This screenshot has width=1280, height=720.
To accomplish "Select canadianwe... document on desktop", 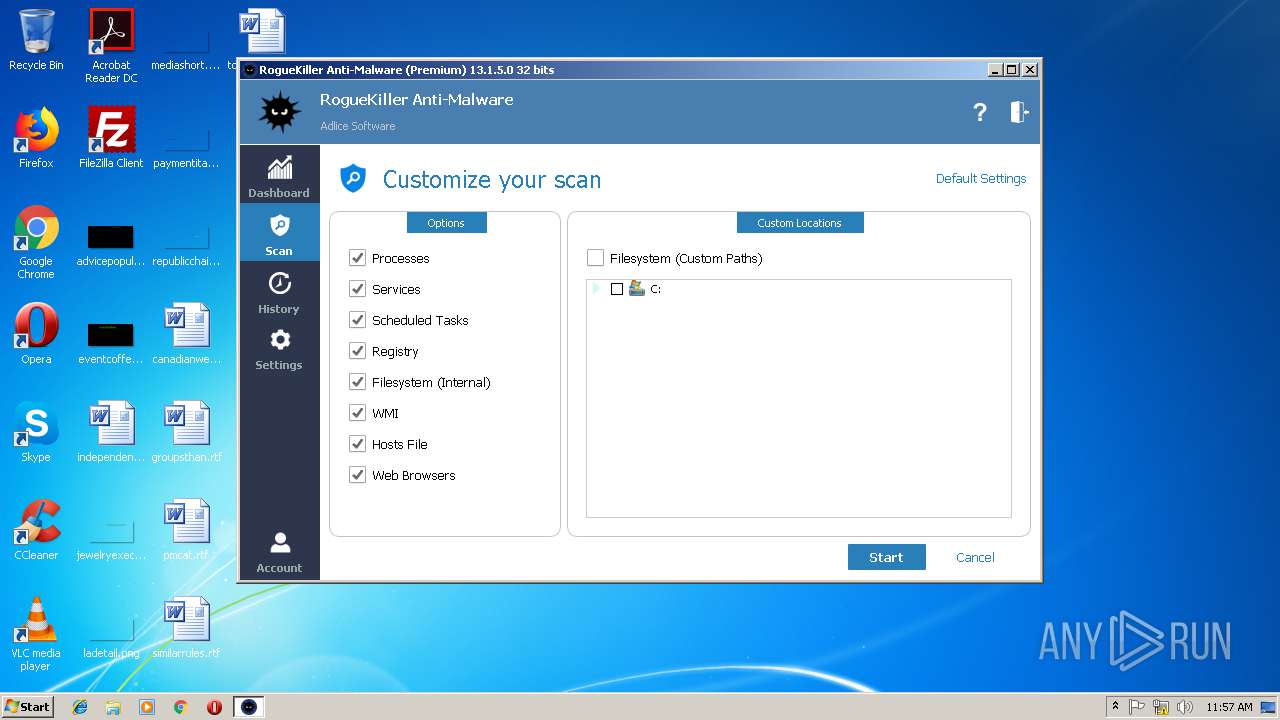I will 187,334.
